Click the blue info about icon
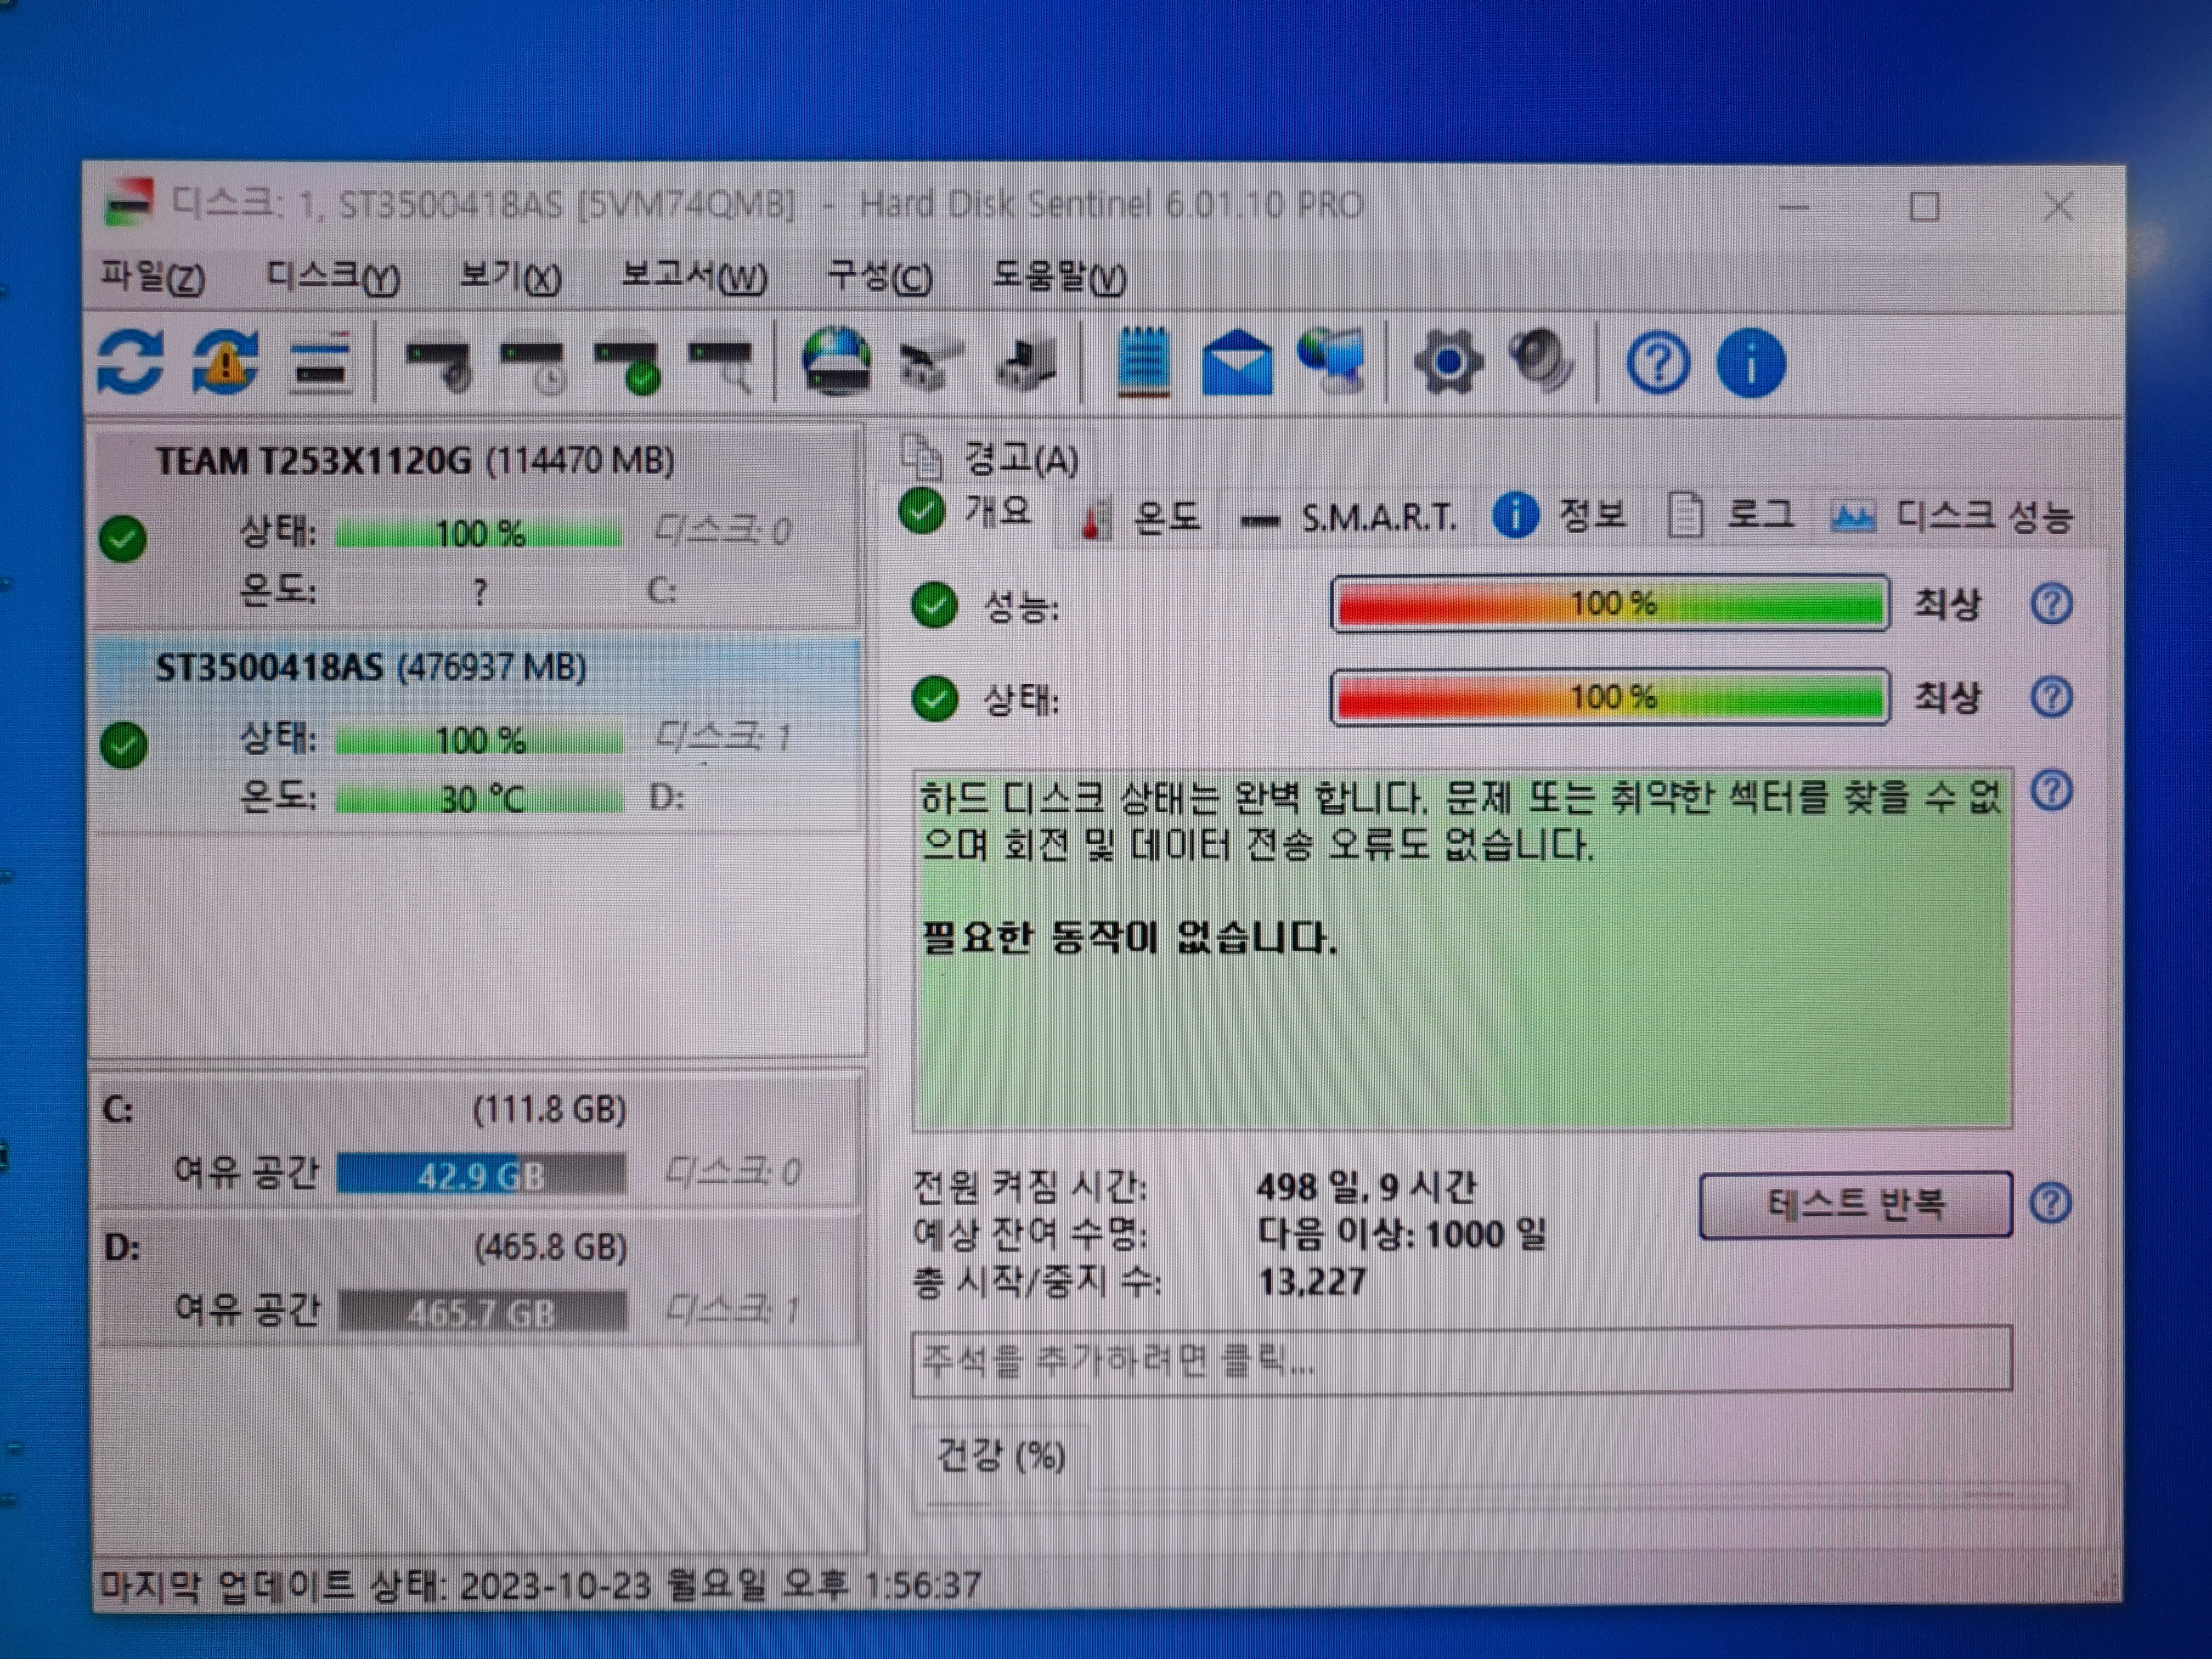Viewport: 2212px width, 1659px height. [x=1750, y=362]
